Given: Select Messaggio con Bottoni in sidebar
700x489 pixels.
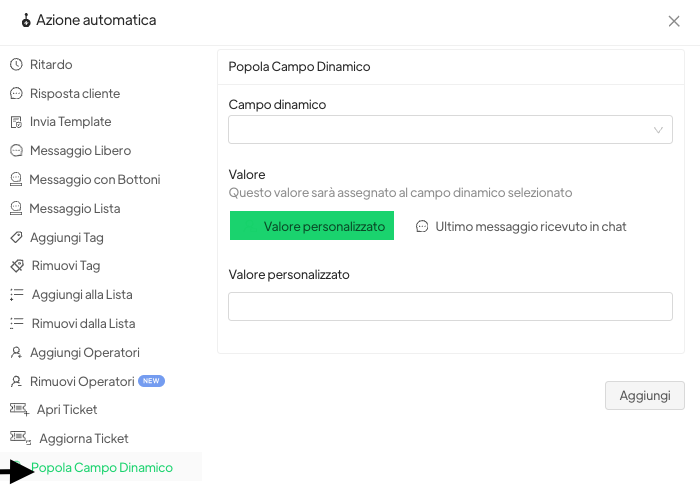Looking at the screenshot, I should tap(94, 180).
